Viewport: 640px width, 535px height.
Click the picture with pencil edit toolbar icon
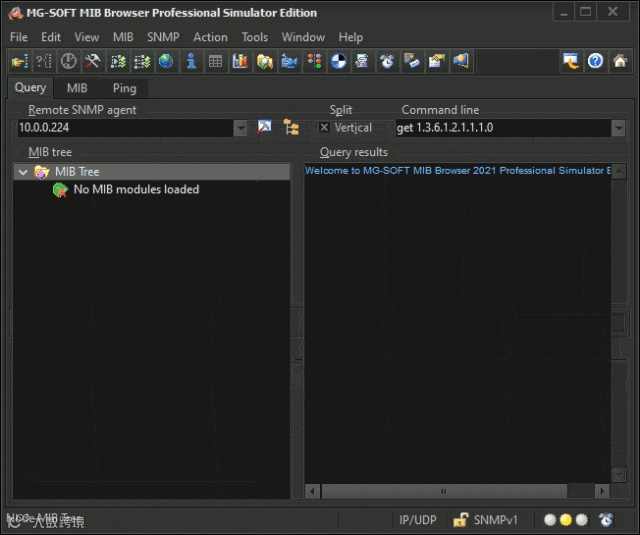pyautogui.click(x=436, y=61)
